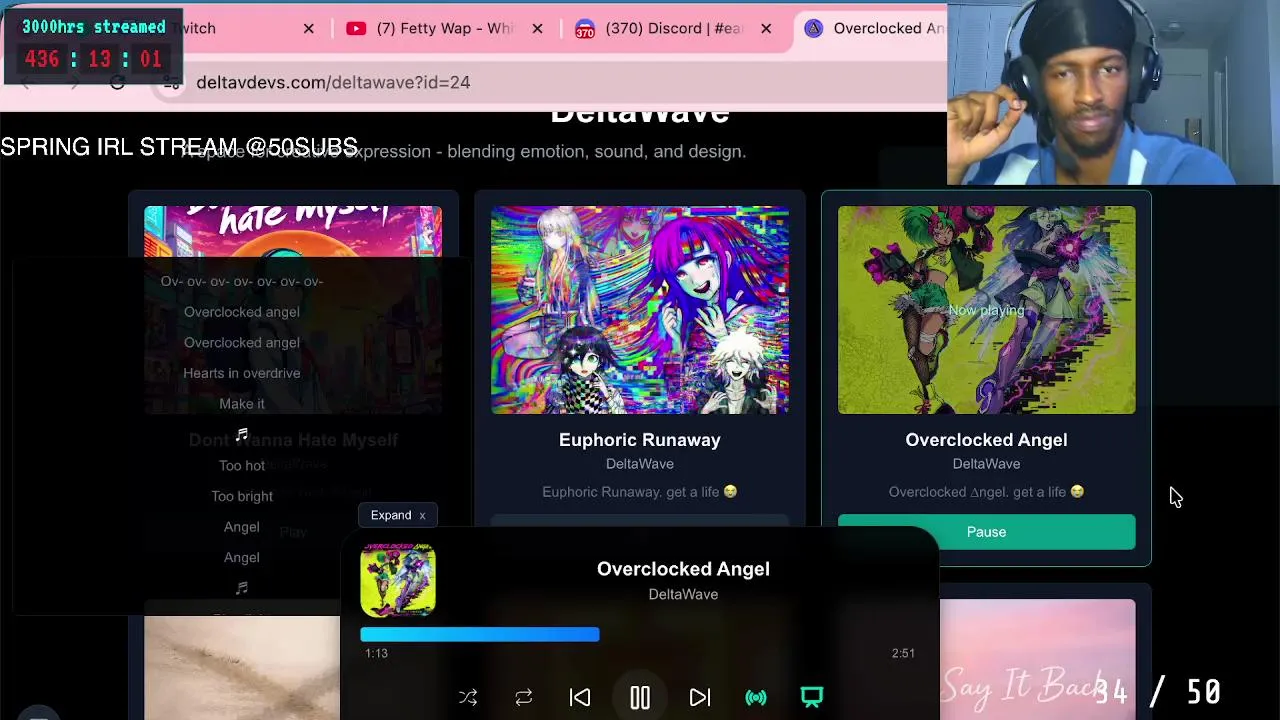Click the green Pause button on Overclocked Angel card

tap(986, 532)
